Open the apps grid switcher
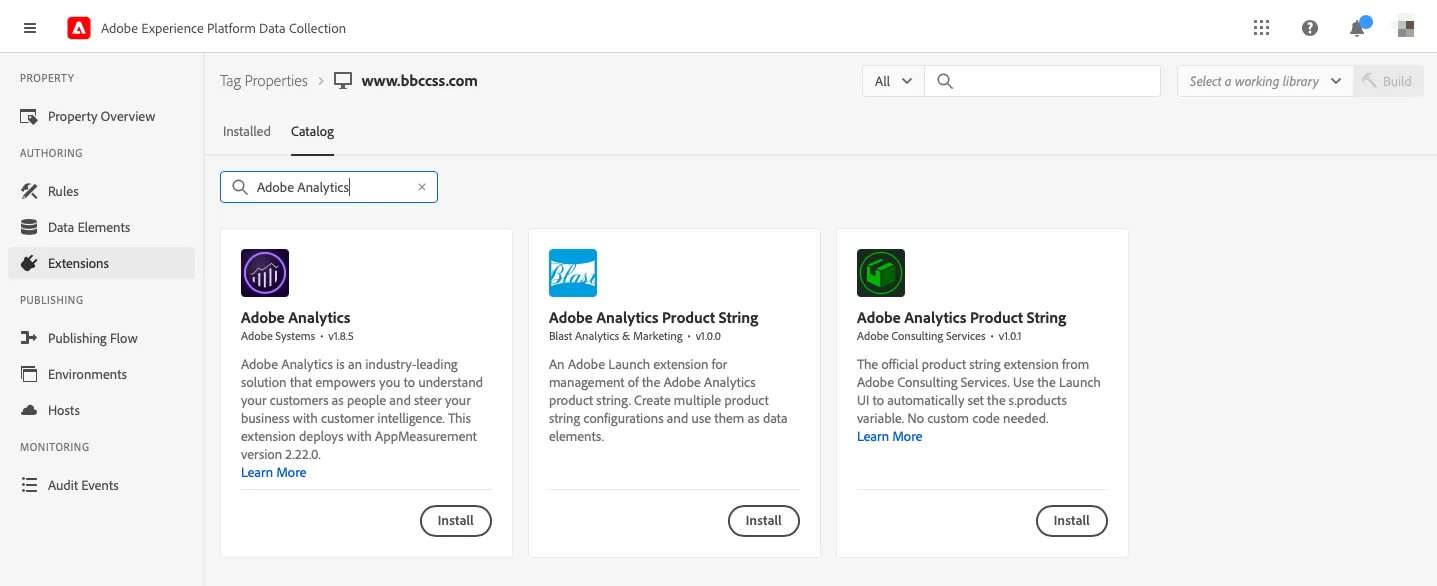 1262,28
